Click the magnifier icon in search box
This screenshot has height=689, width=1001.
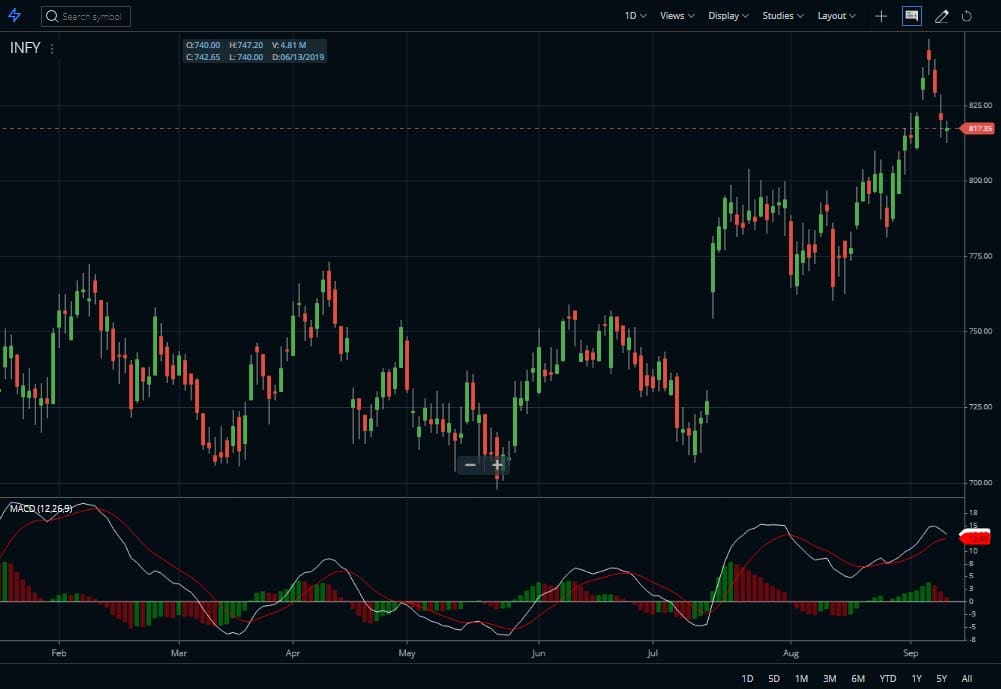52,16
